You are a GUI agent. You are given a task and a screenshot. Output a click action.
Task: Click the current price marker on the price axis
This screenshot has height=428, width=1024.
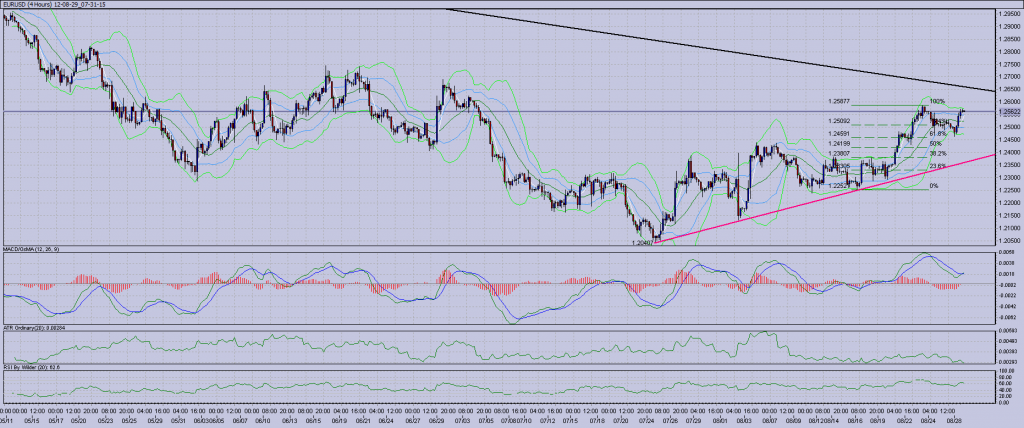[1008, 112]
